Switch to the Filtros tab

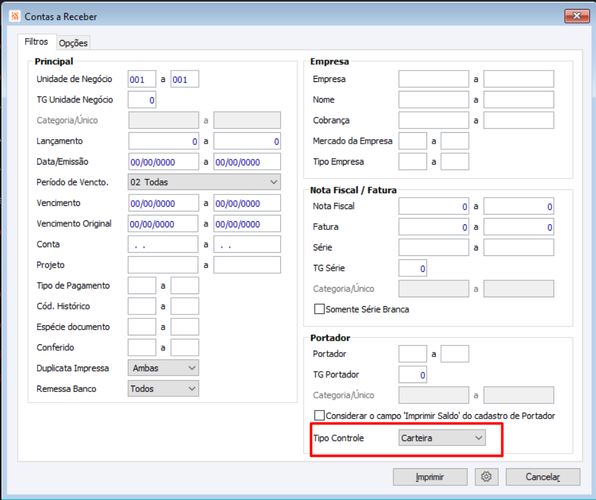[36, 42]
